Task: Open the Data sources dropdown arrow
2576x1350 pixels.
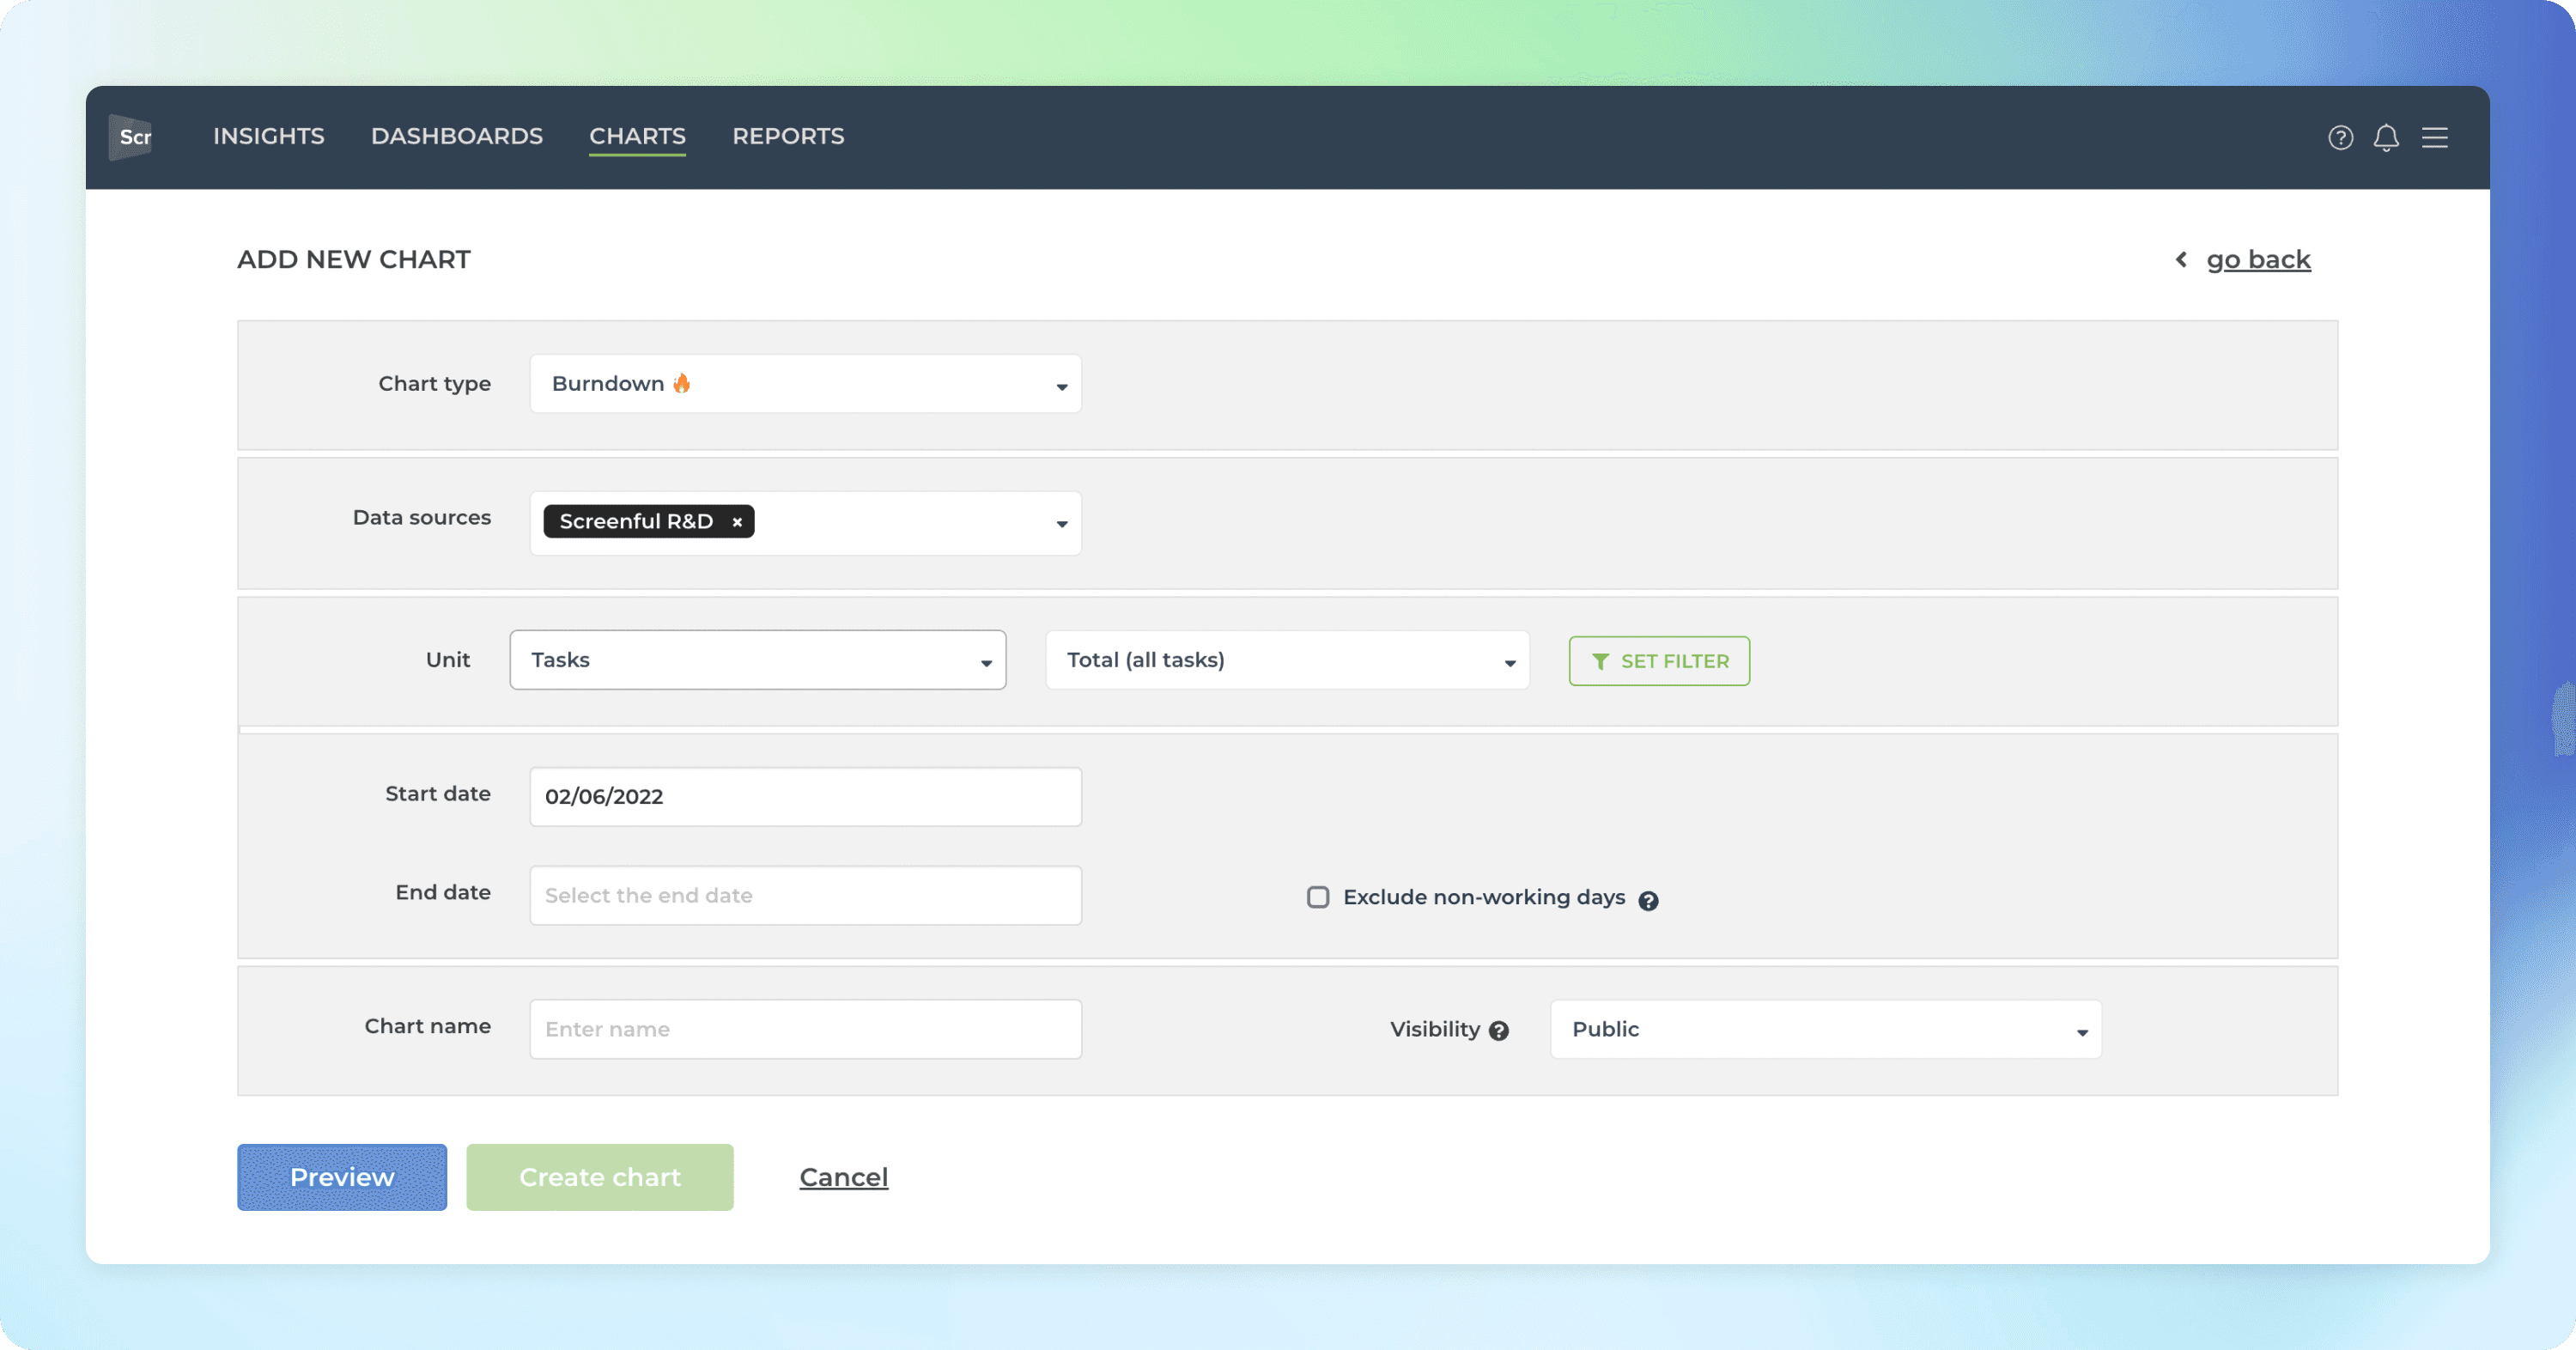Action: tap(1061, 524)
